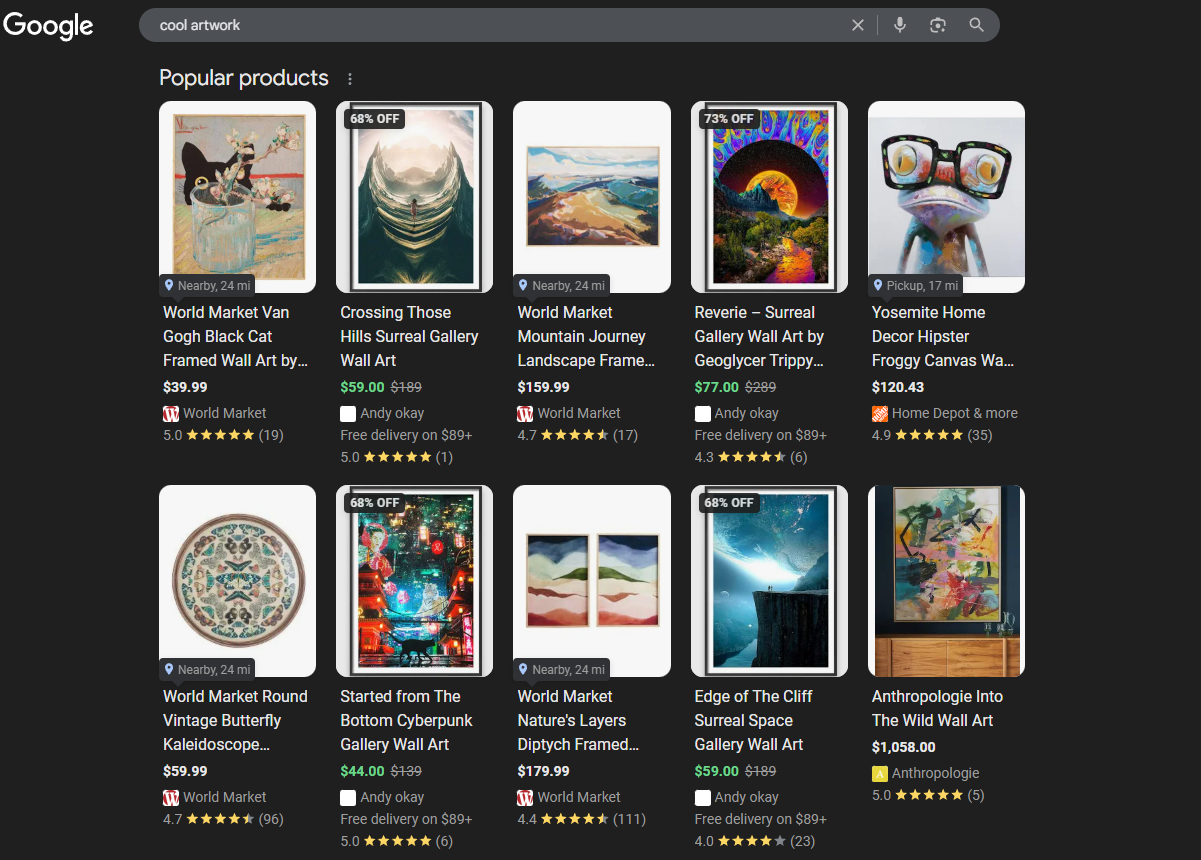This screenshot has width=1201, height=860.
Task: Open World Market Van Gogh Black Cat title link
Action: (236, 336)
